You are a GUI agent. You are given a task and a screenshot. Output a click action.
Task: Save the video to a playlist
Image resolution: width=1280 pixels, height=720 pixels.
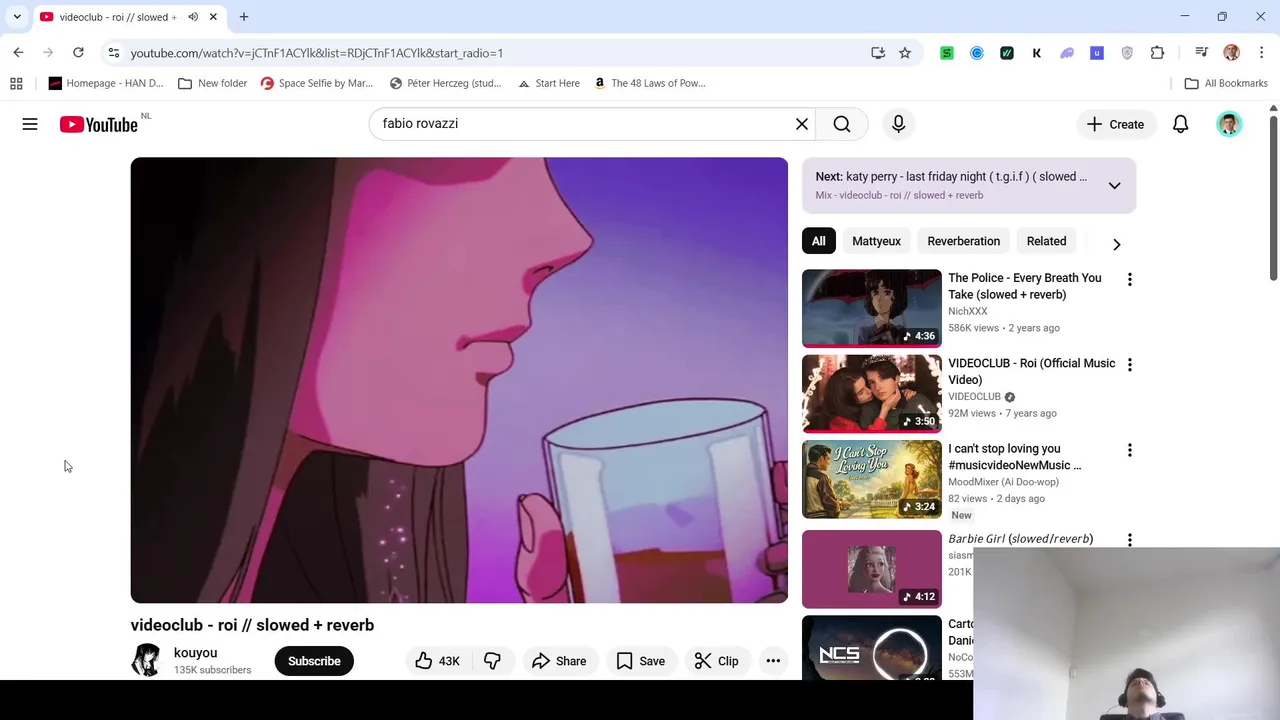[640, 661]
